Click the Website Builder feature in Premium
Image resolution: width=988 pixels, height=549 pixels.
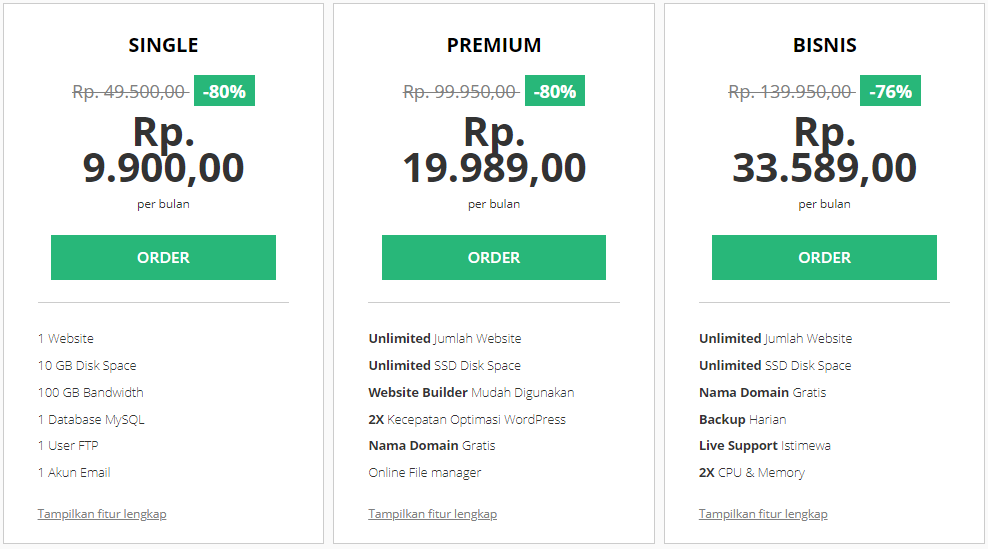pos(471,392)
